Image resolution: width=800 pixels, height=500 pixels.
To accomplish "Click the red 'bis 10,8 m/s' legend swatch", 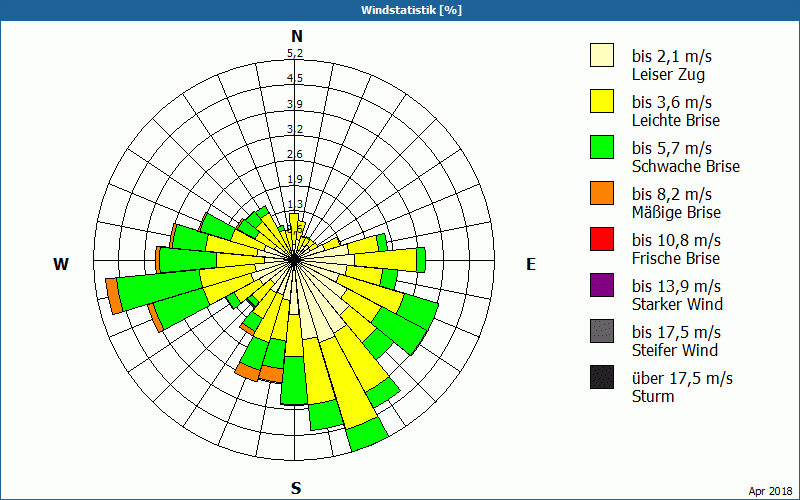I will pyautogui.click(x=602, y=239).
